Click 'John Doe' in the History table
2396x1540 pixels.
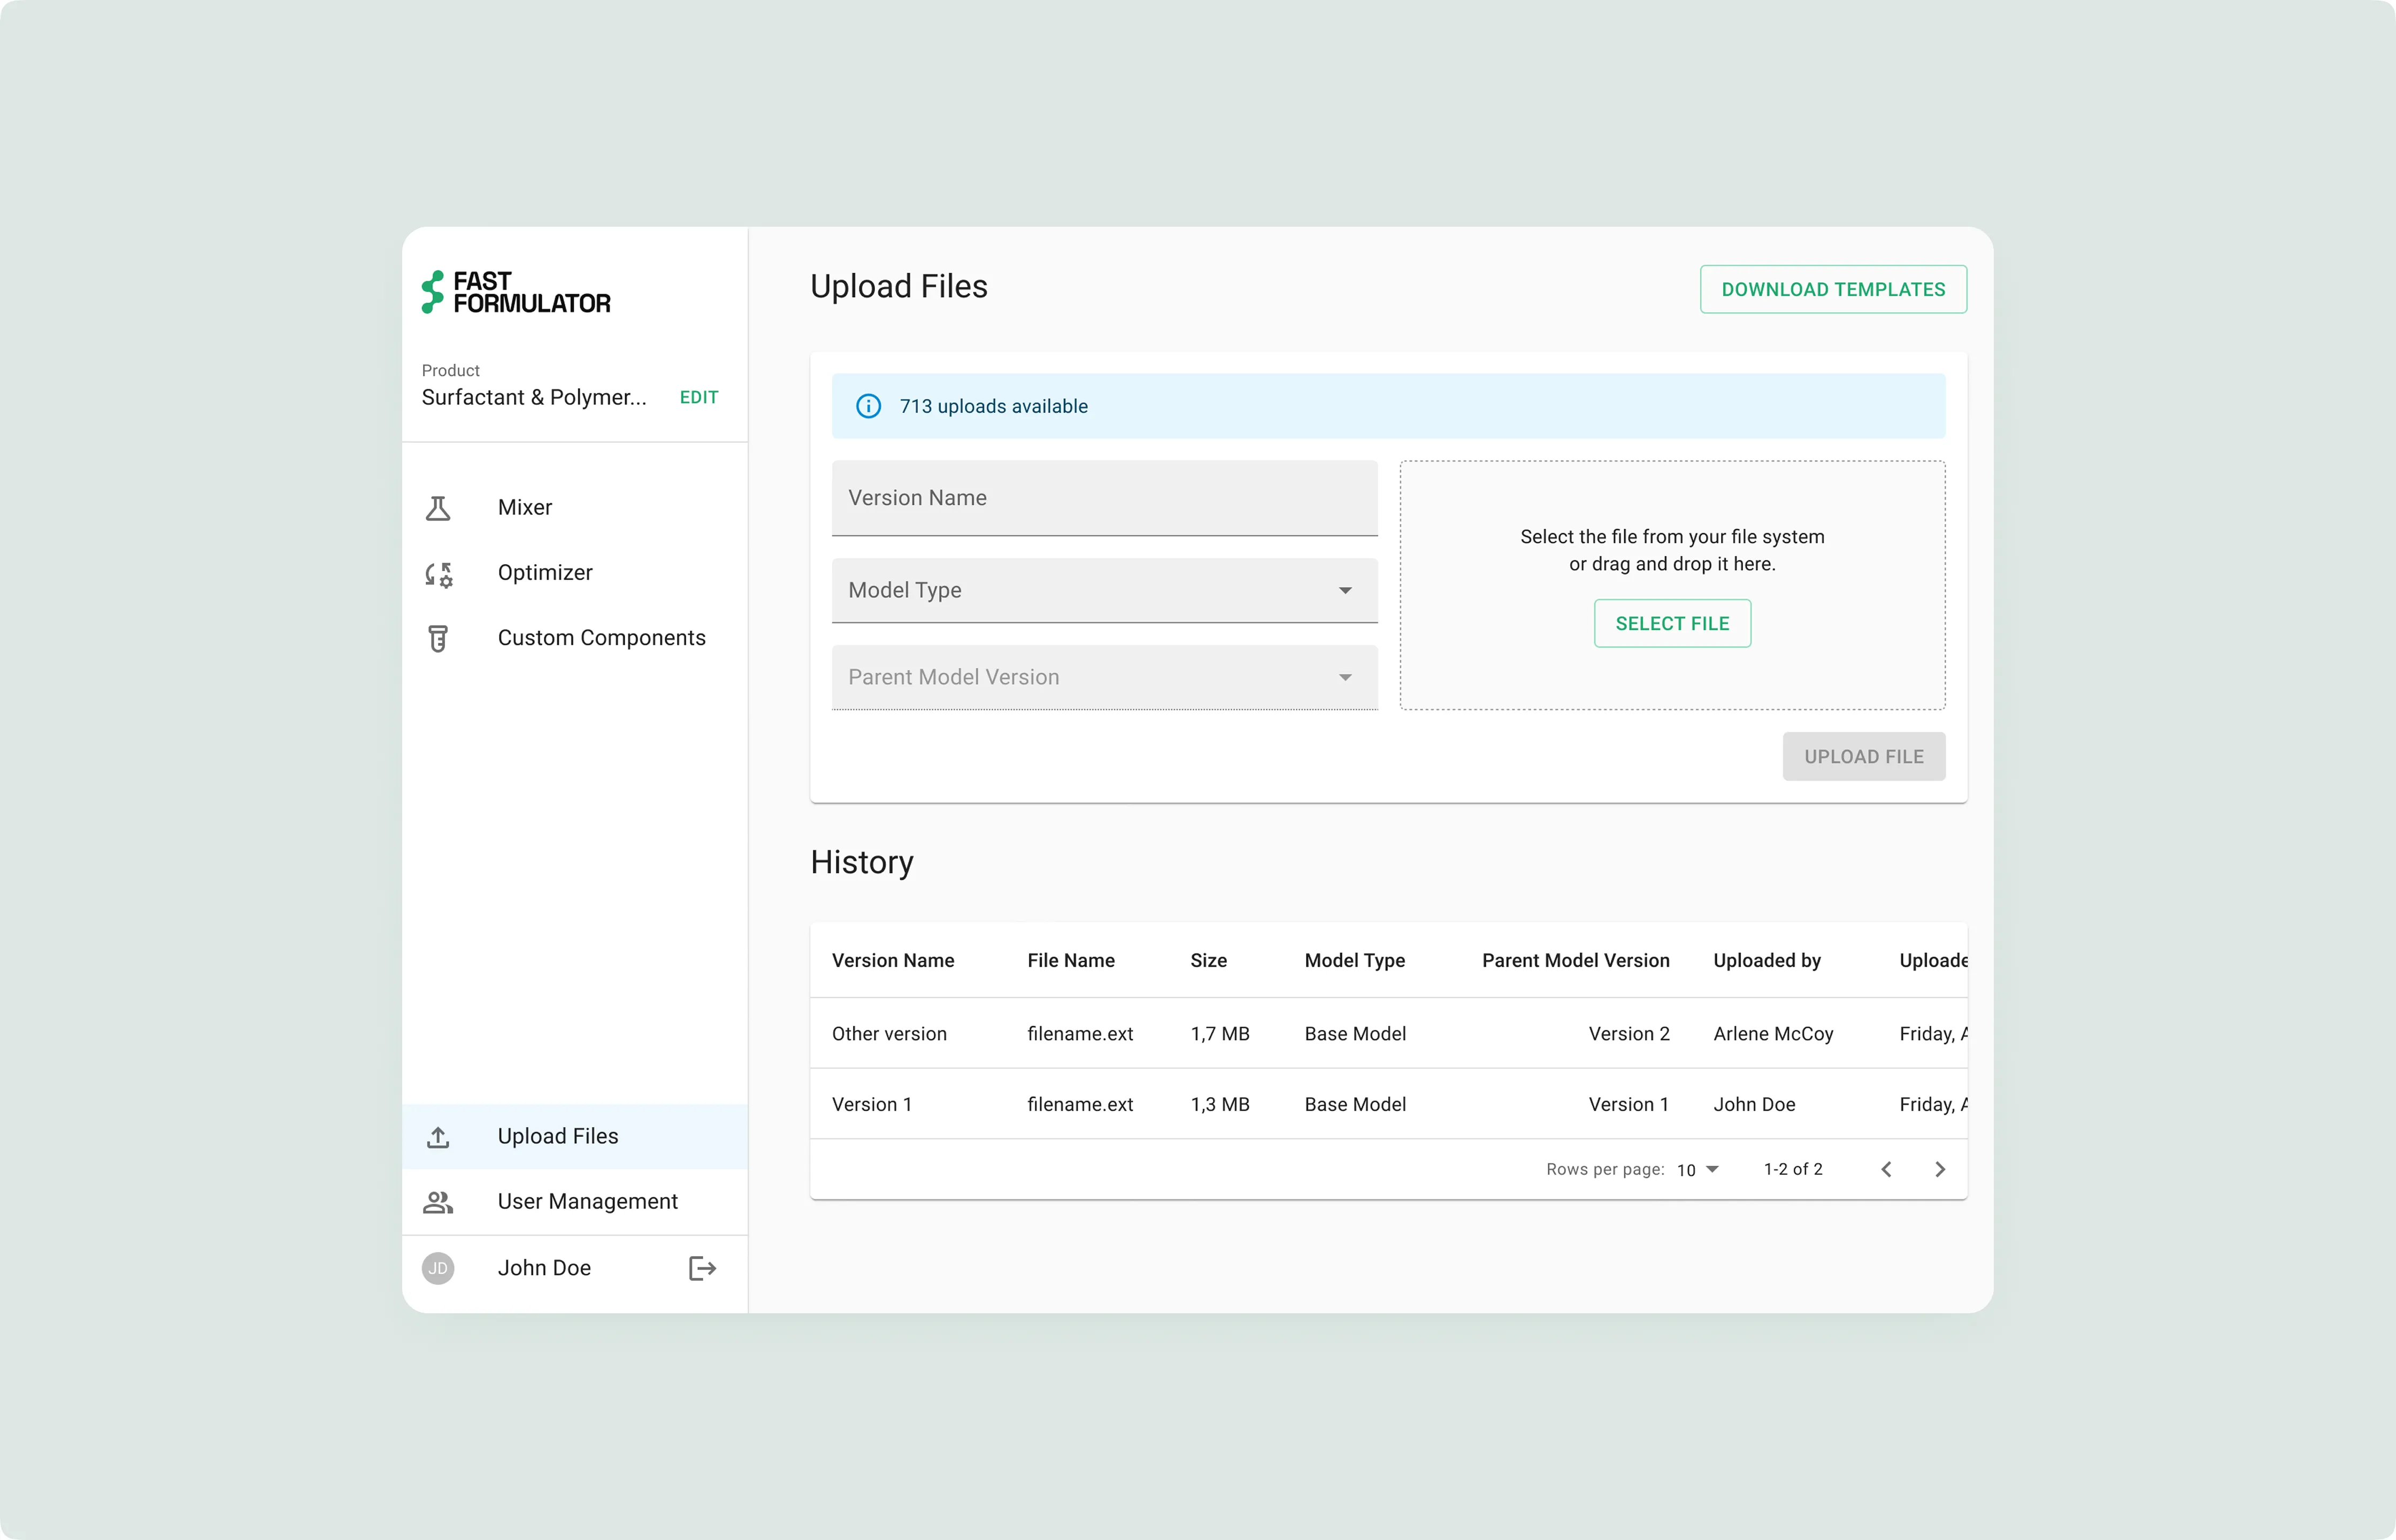click(1754, 1104)
